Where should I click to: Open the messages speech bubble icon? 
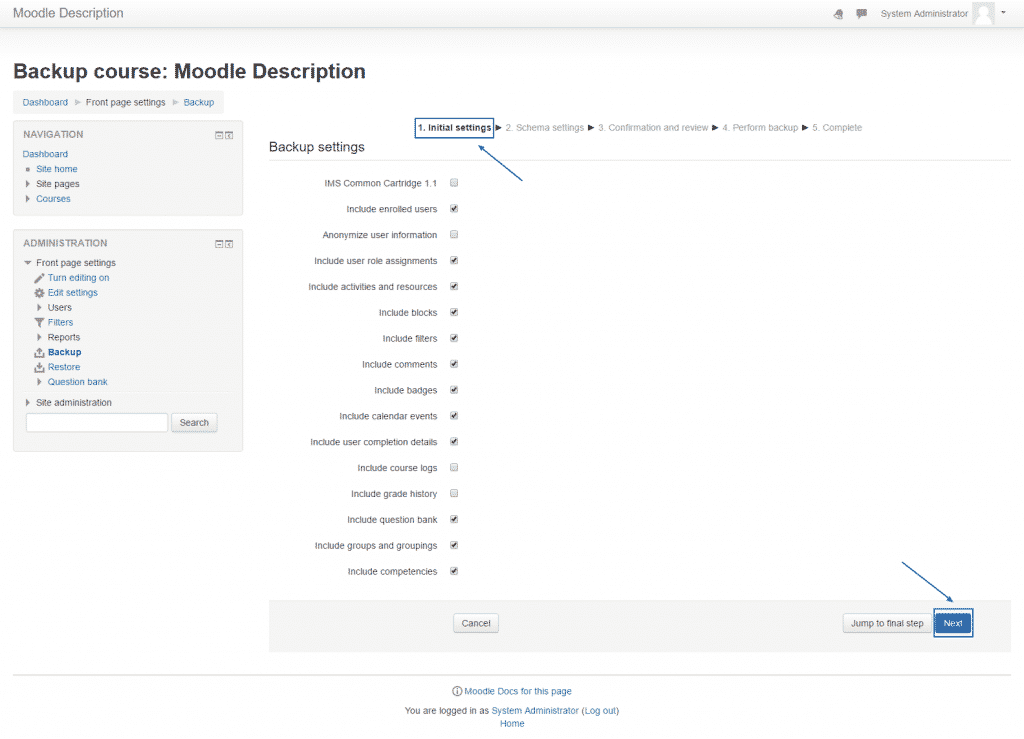coord(861,14)
